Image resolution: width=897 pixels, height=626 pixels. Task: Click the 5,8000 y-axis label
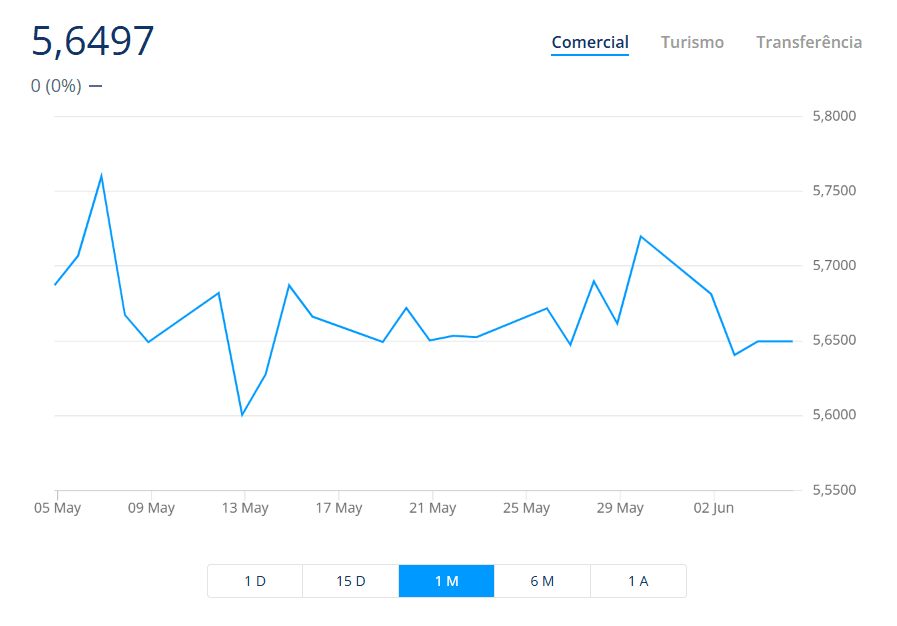coord(834,116)
